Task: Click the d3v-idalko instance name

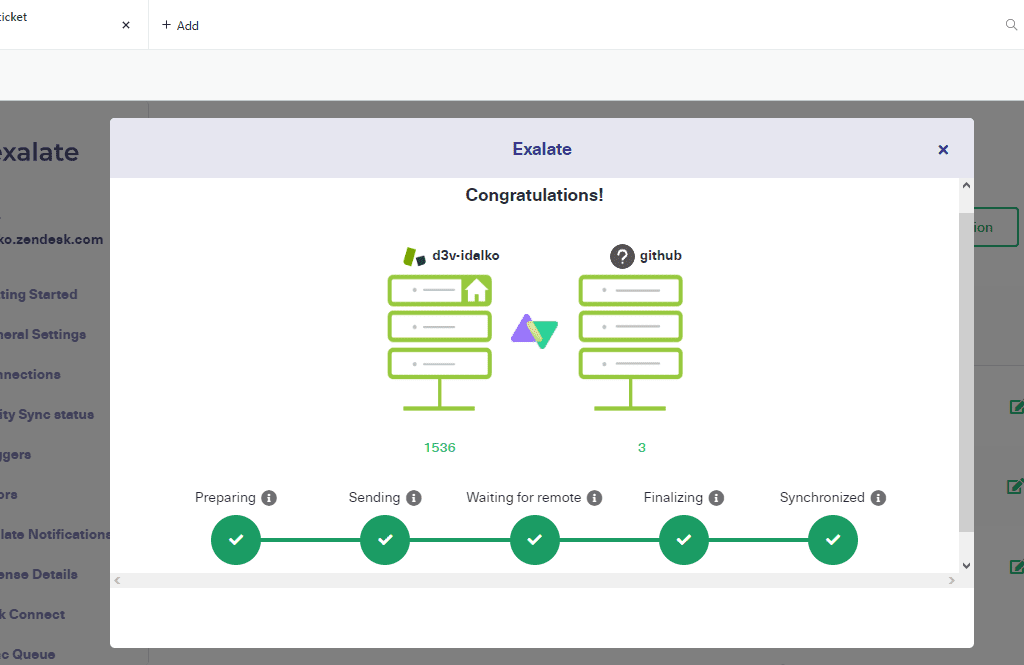Action: click(x=466, y=255)
